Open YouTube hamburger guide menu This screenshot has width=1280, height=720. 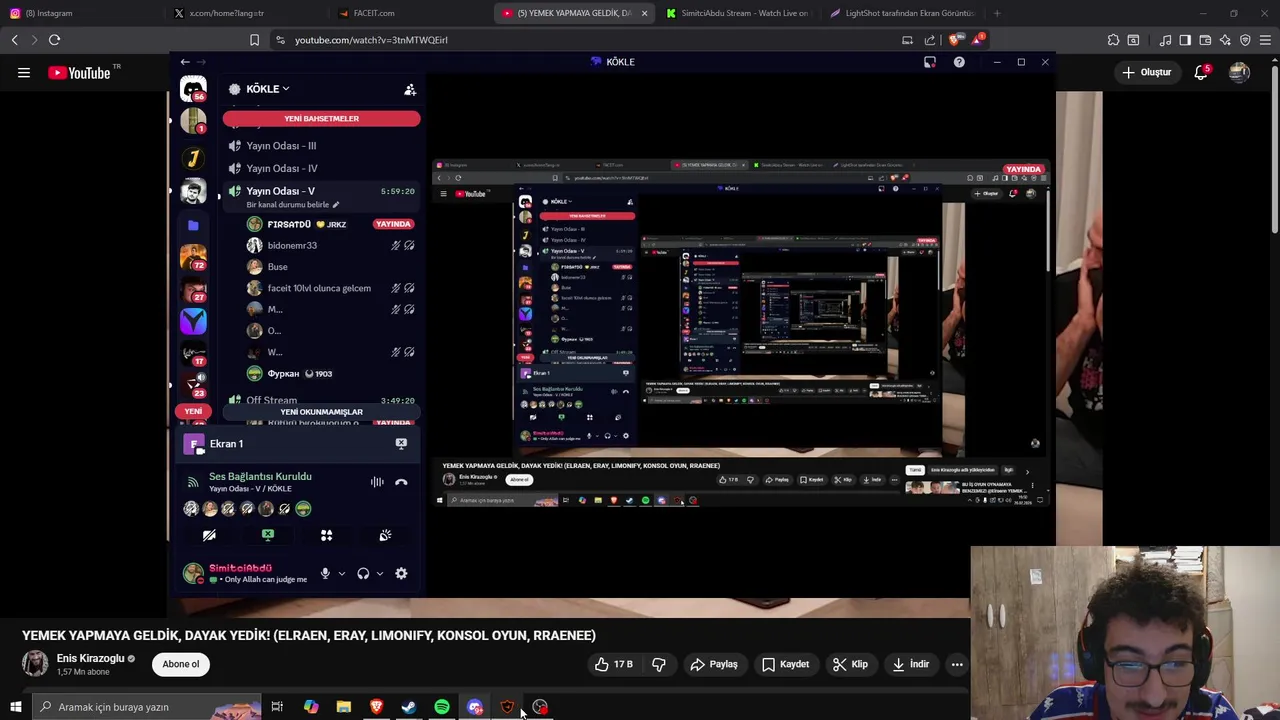coord(23,72)
